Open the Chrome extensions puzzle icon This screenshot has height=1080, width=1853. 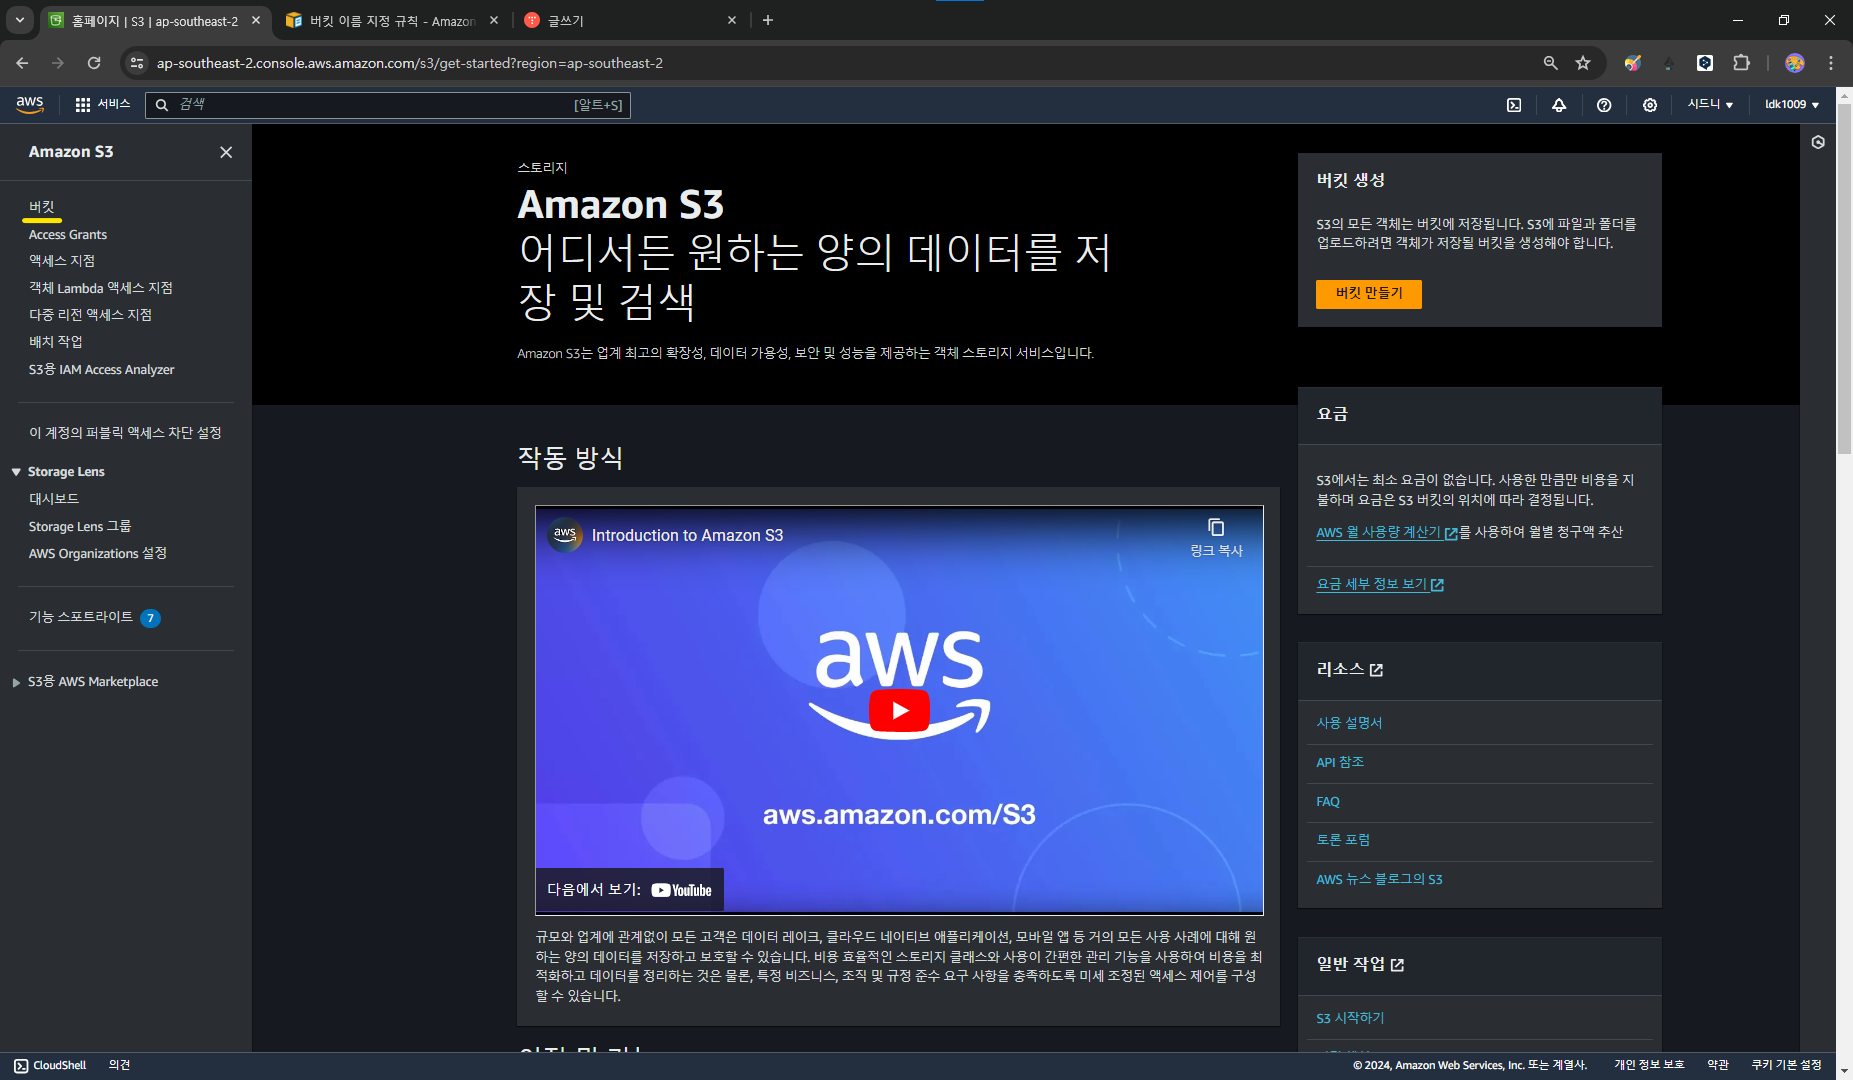click(1741, 63)
